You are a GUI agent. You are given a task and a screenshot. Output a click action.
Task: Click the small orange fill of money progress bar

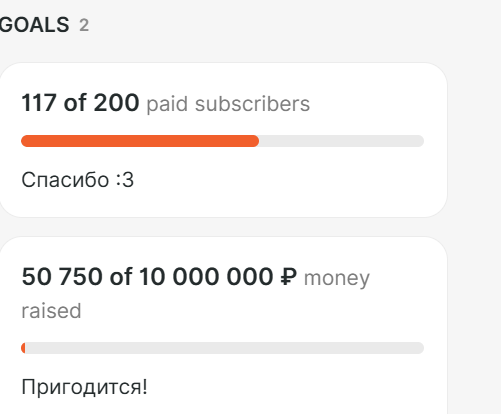click(23, 348)
